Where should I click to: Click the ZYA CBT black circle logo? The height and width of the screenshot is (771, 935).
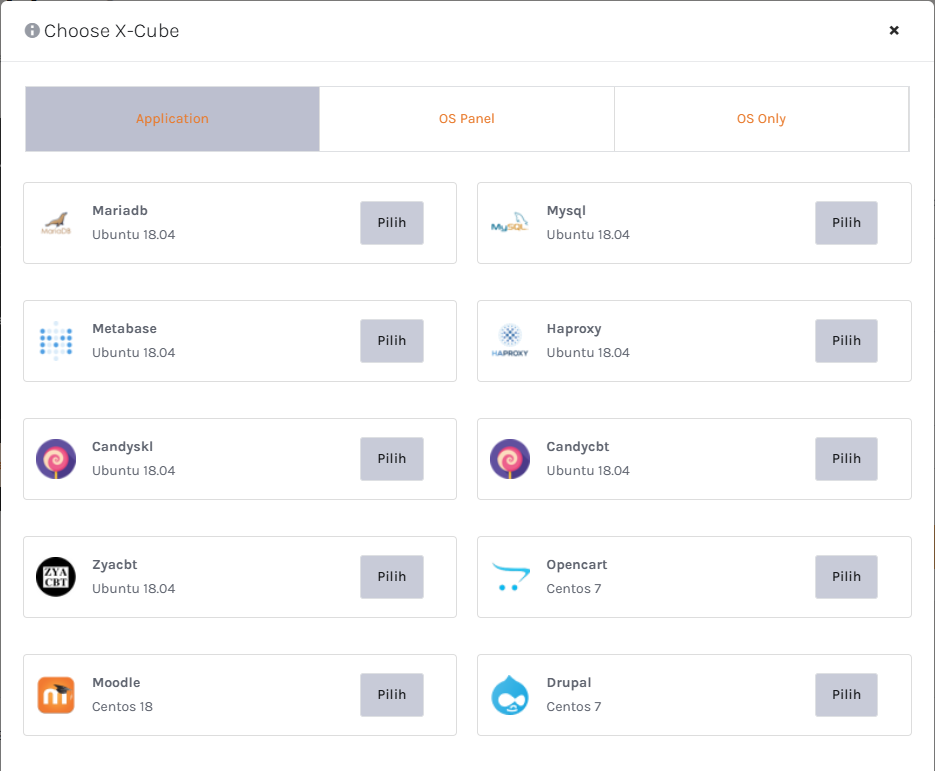click(x=56, y=577)
